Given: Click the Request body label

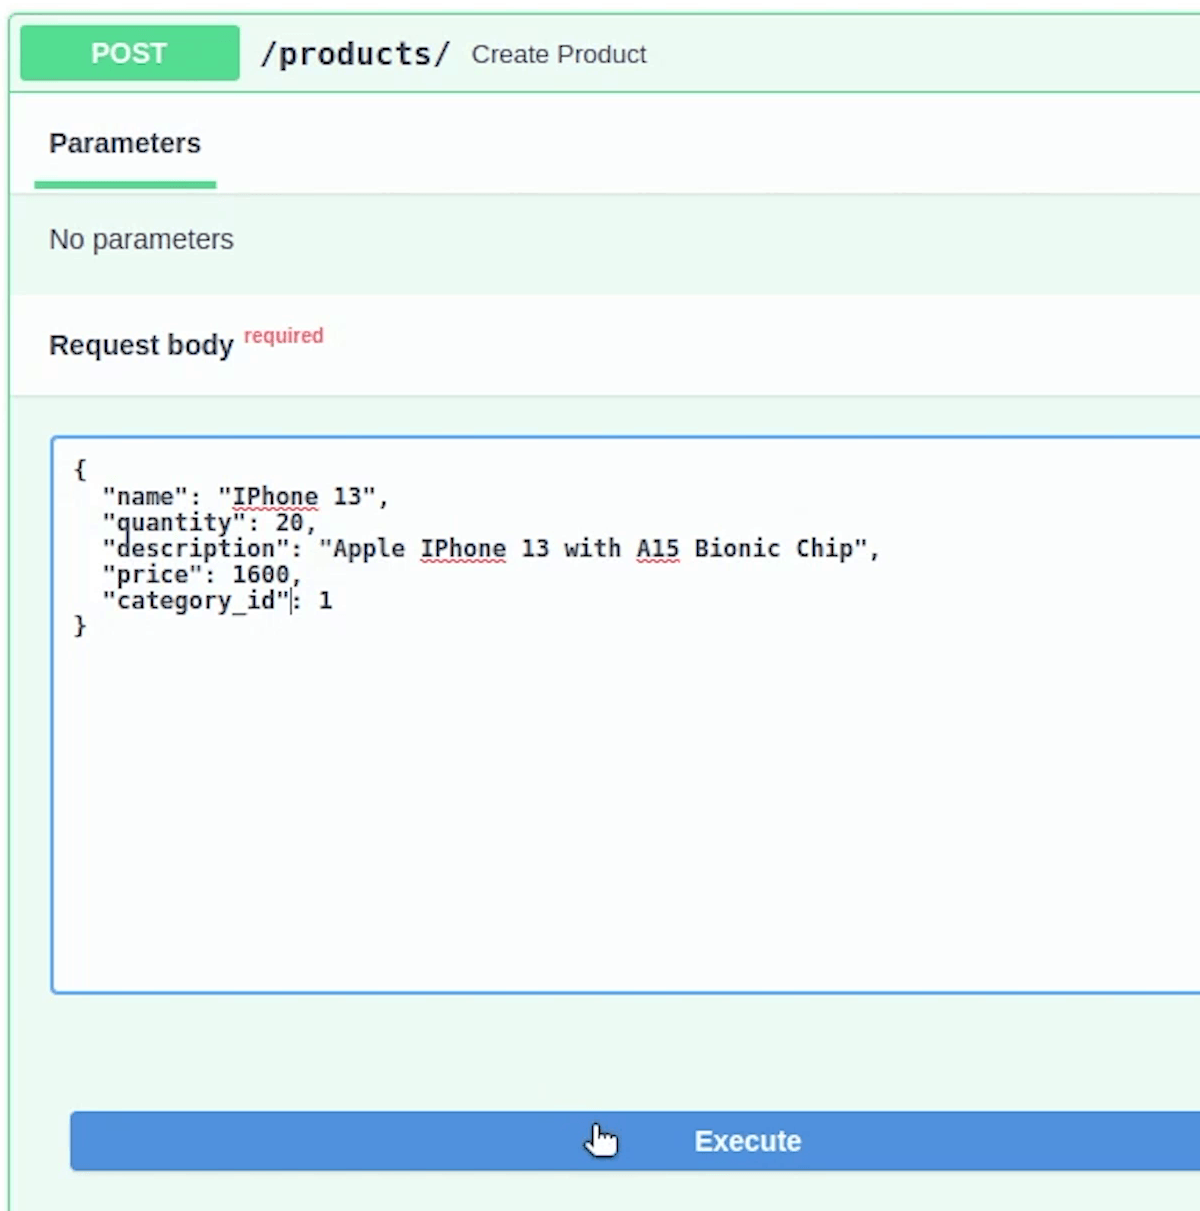Looking at the screenshot, I should [x=141, y=345].
